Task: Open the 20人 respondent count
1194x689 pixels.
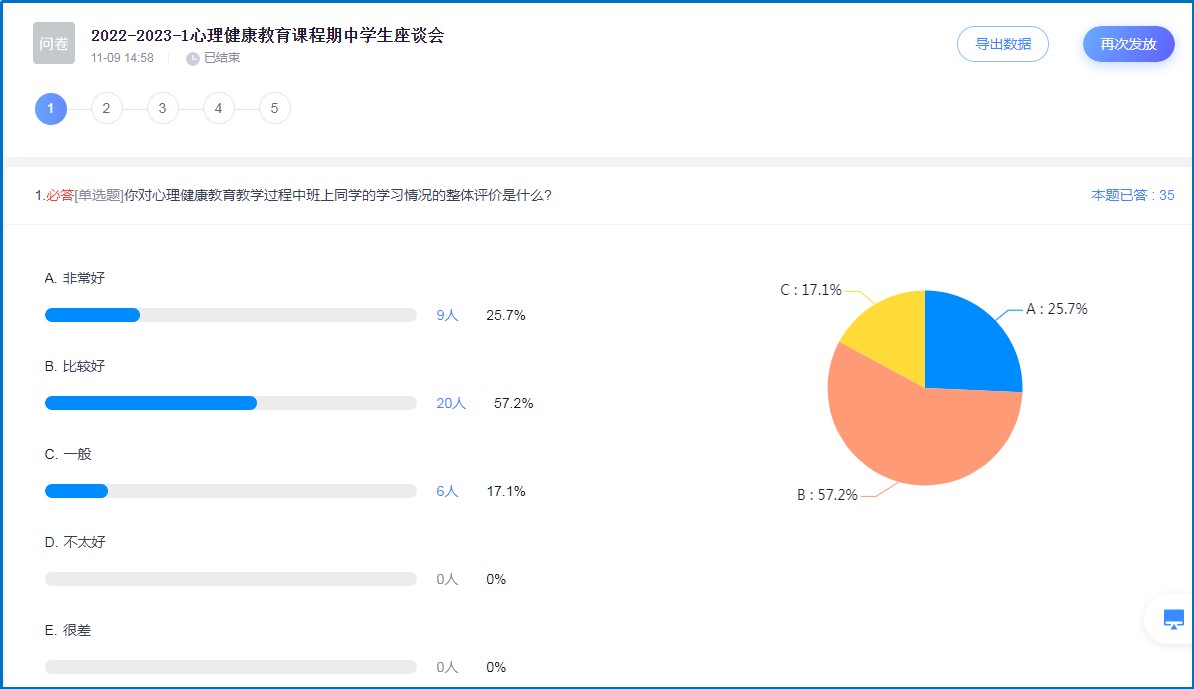Action: 451,403
